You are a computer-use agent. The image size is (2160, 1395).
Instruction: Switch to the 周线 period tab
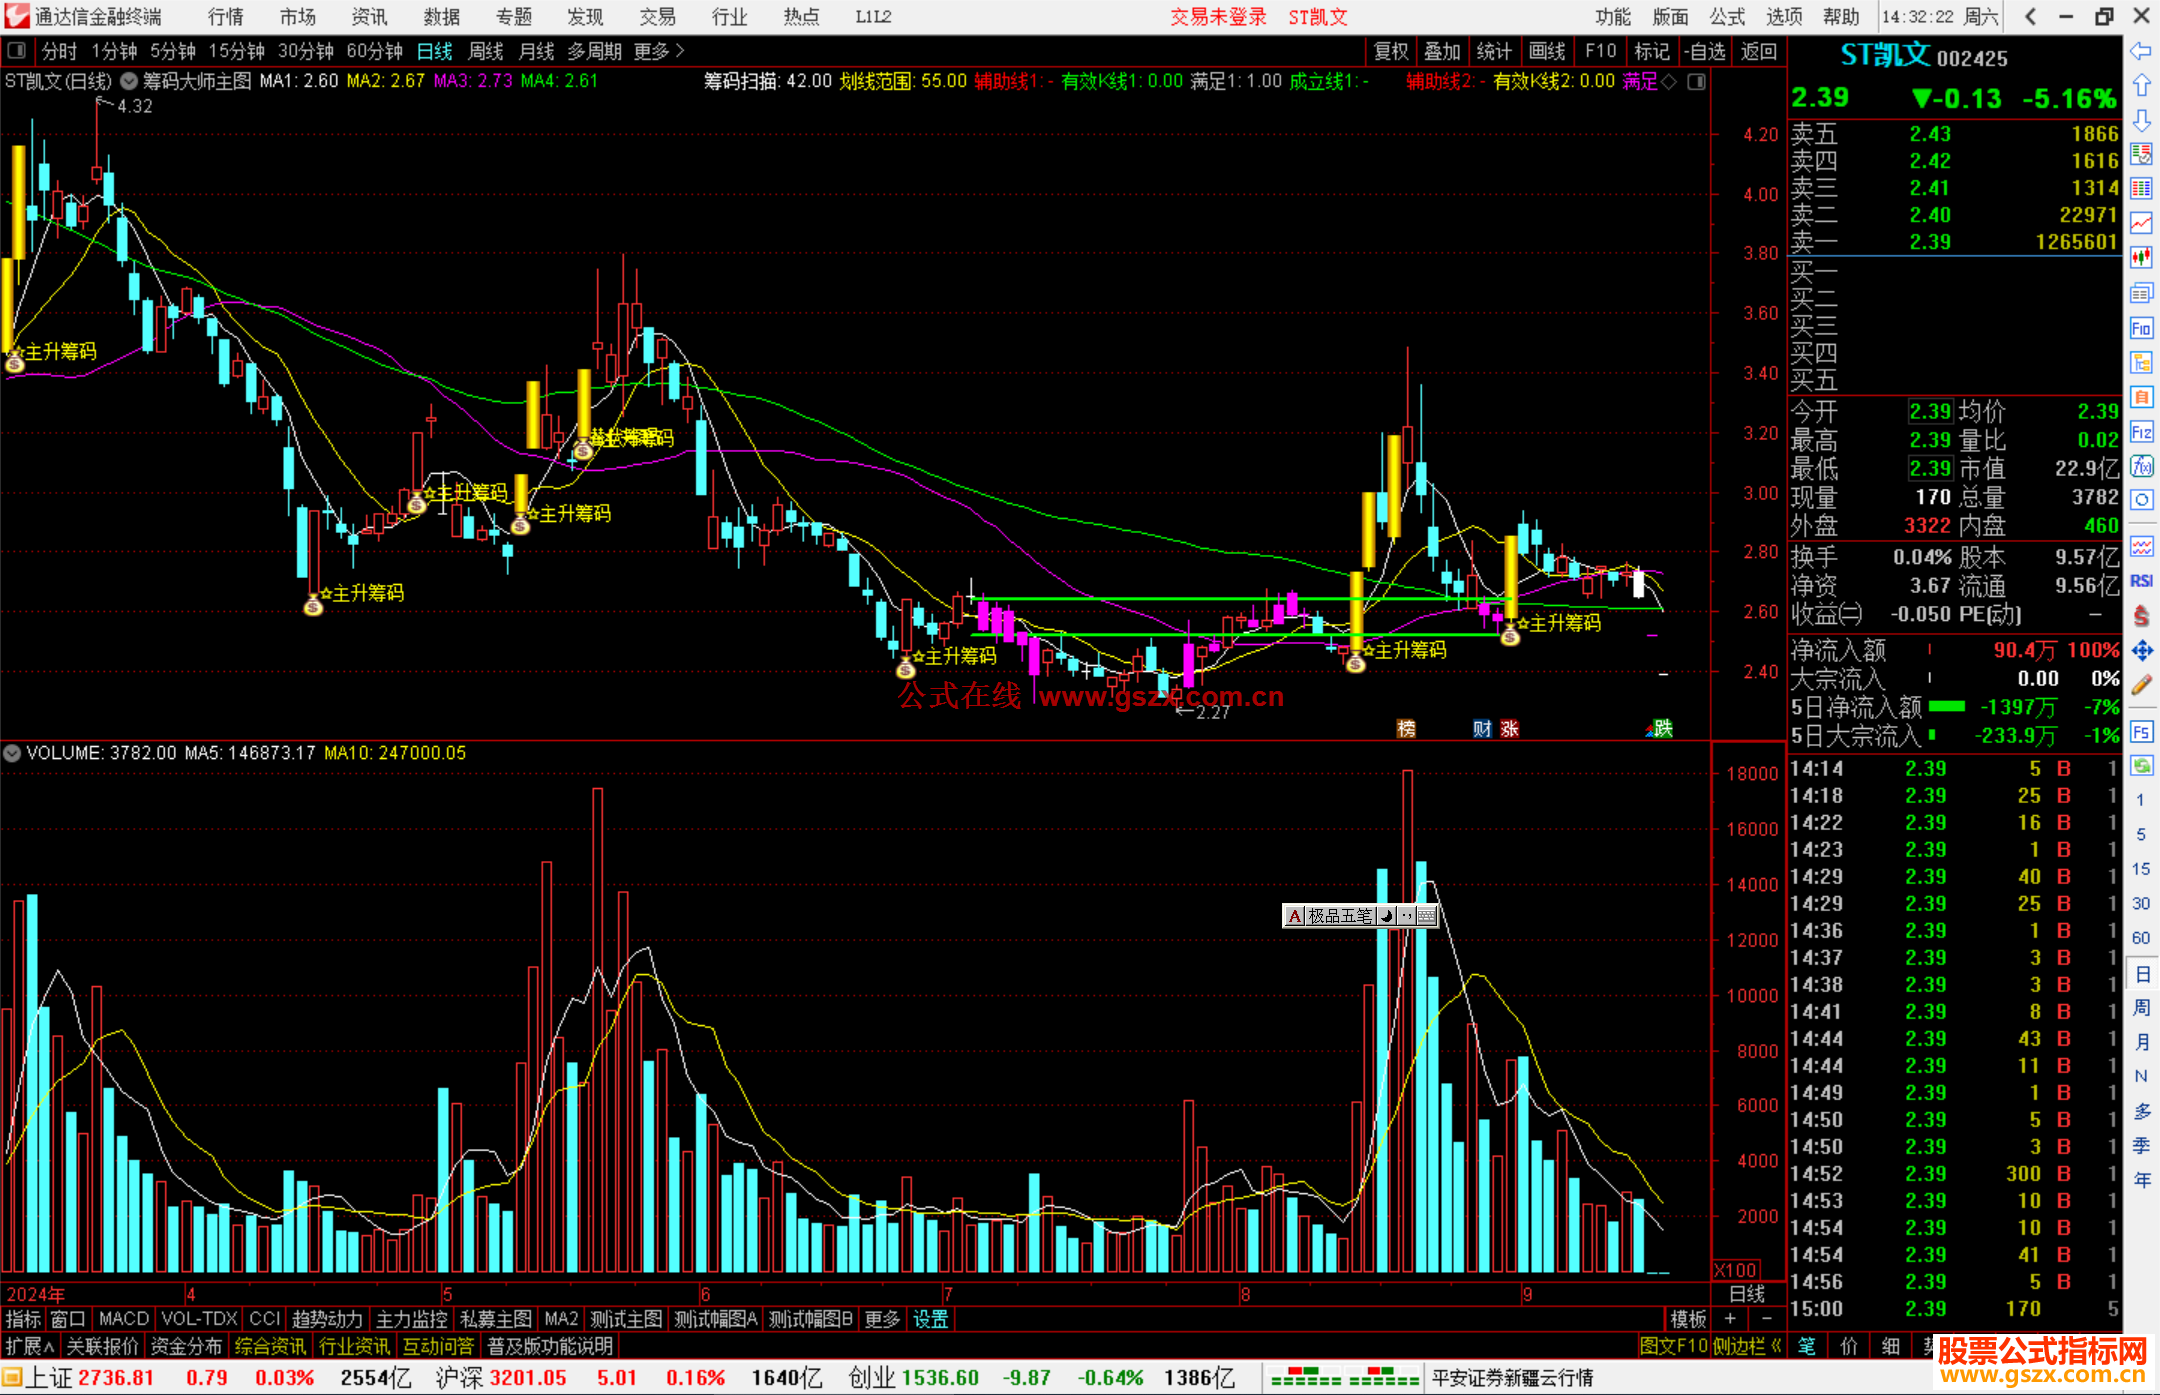pos(486,51)
